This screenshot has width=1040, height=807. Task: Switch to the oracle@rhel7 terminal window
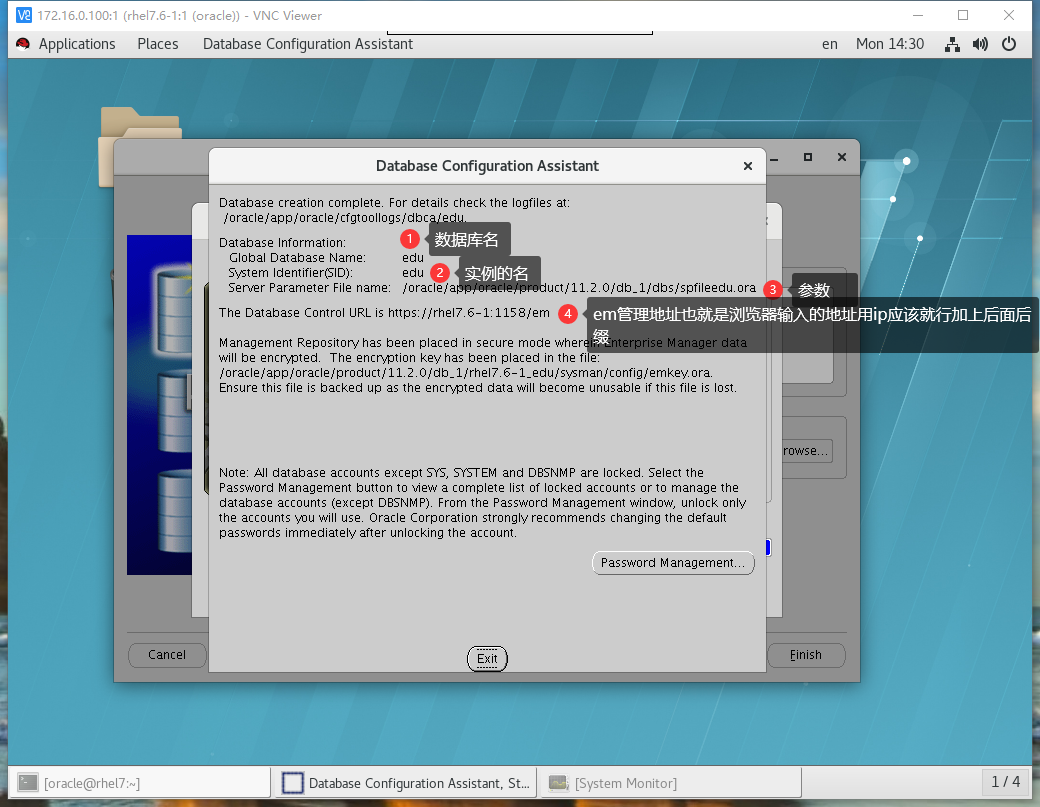139,783
